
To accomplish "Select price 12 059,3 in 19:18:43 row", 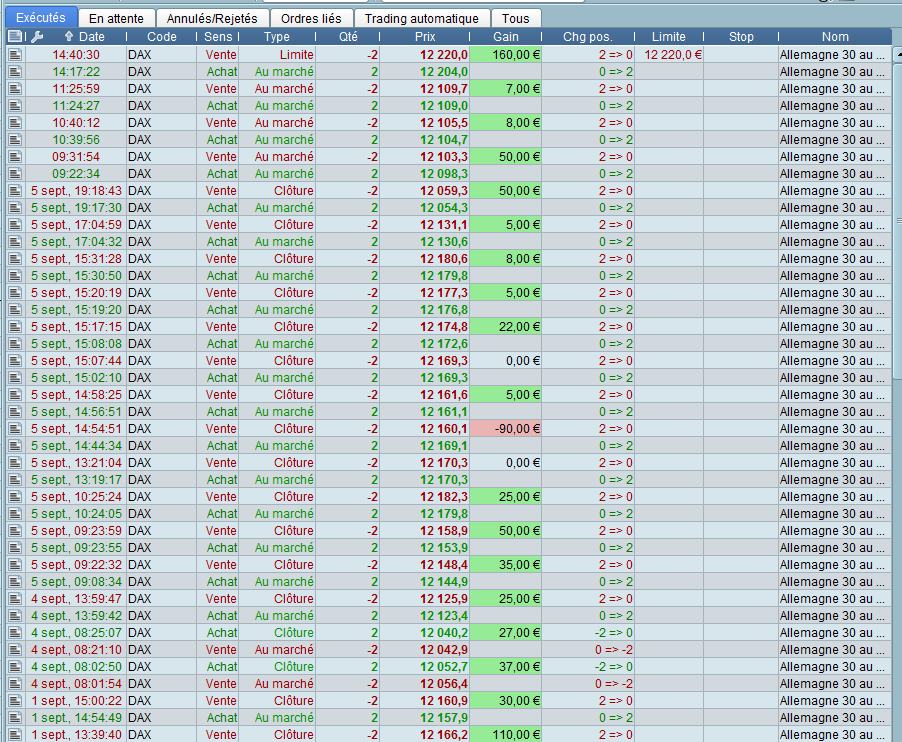I will [444, 190].
